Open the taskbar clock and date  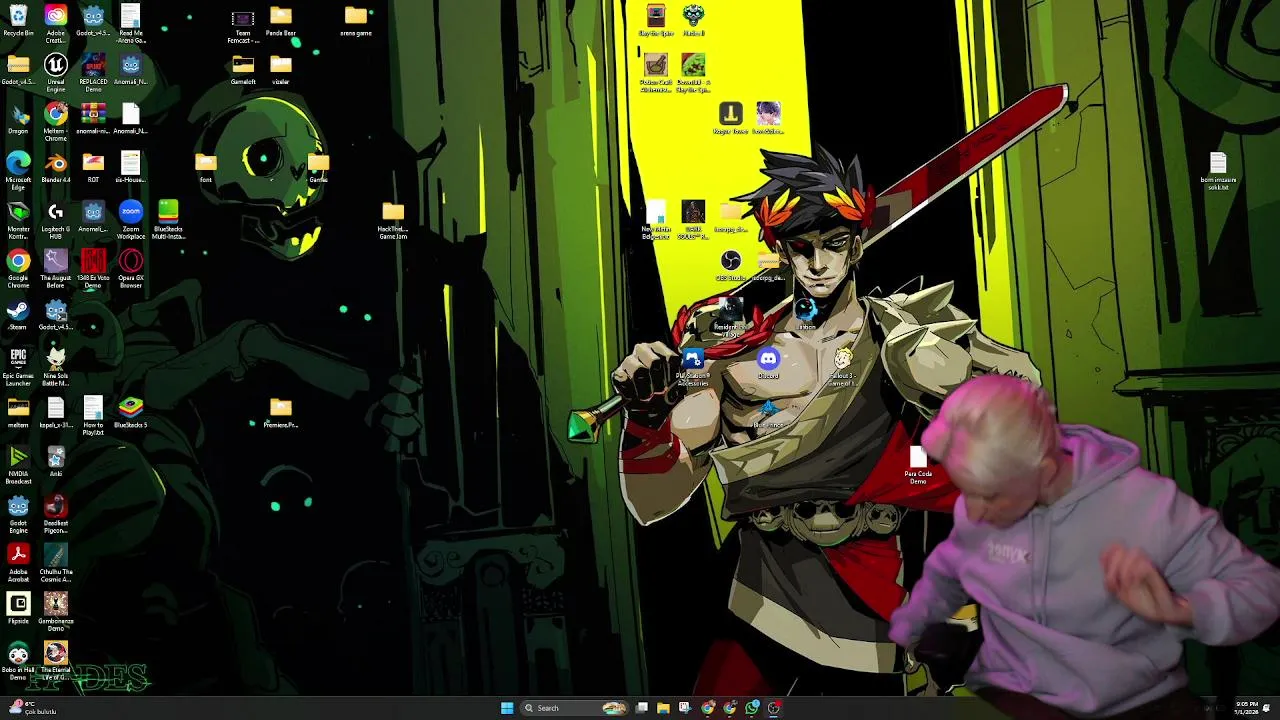coord(1246,708)
